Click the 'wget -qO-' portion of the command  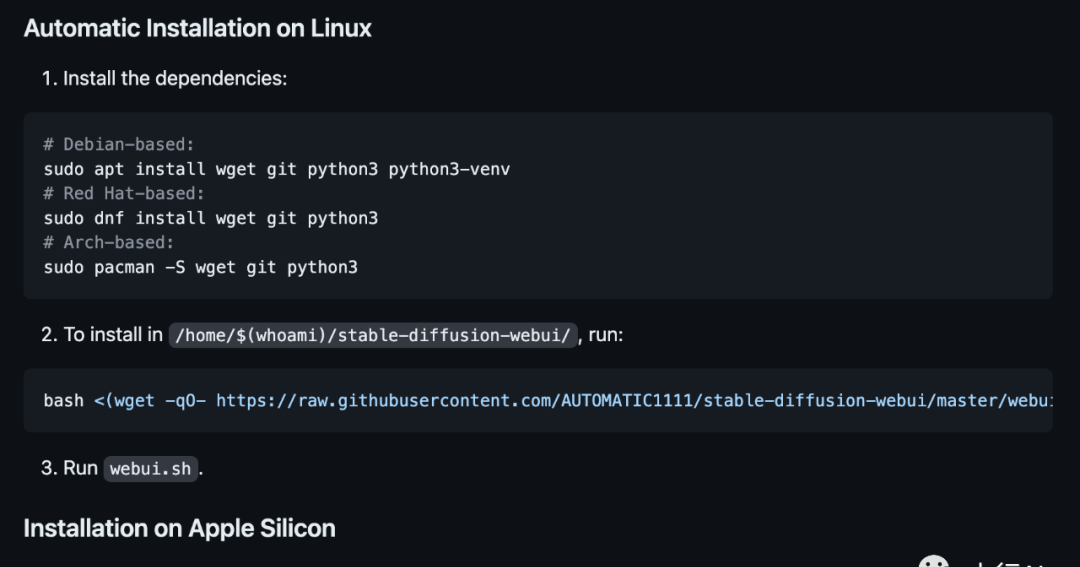coord(160,400)
